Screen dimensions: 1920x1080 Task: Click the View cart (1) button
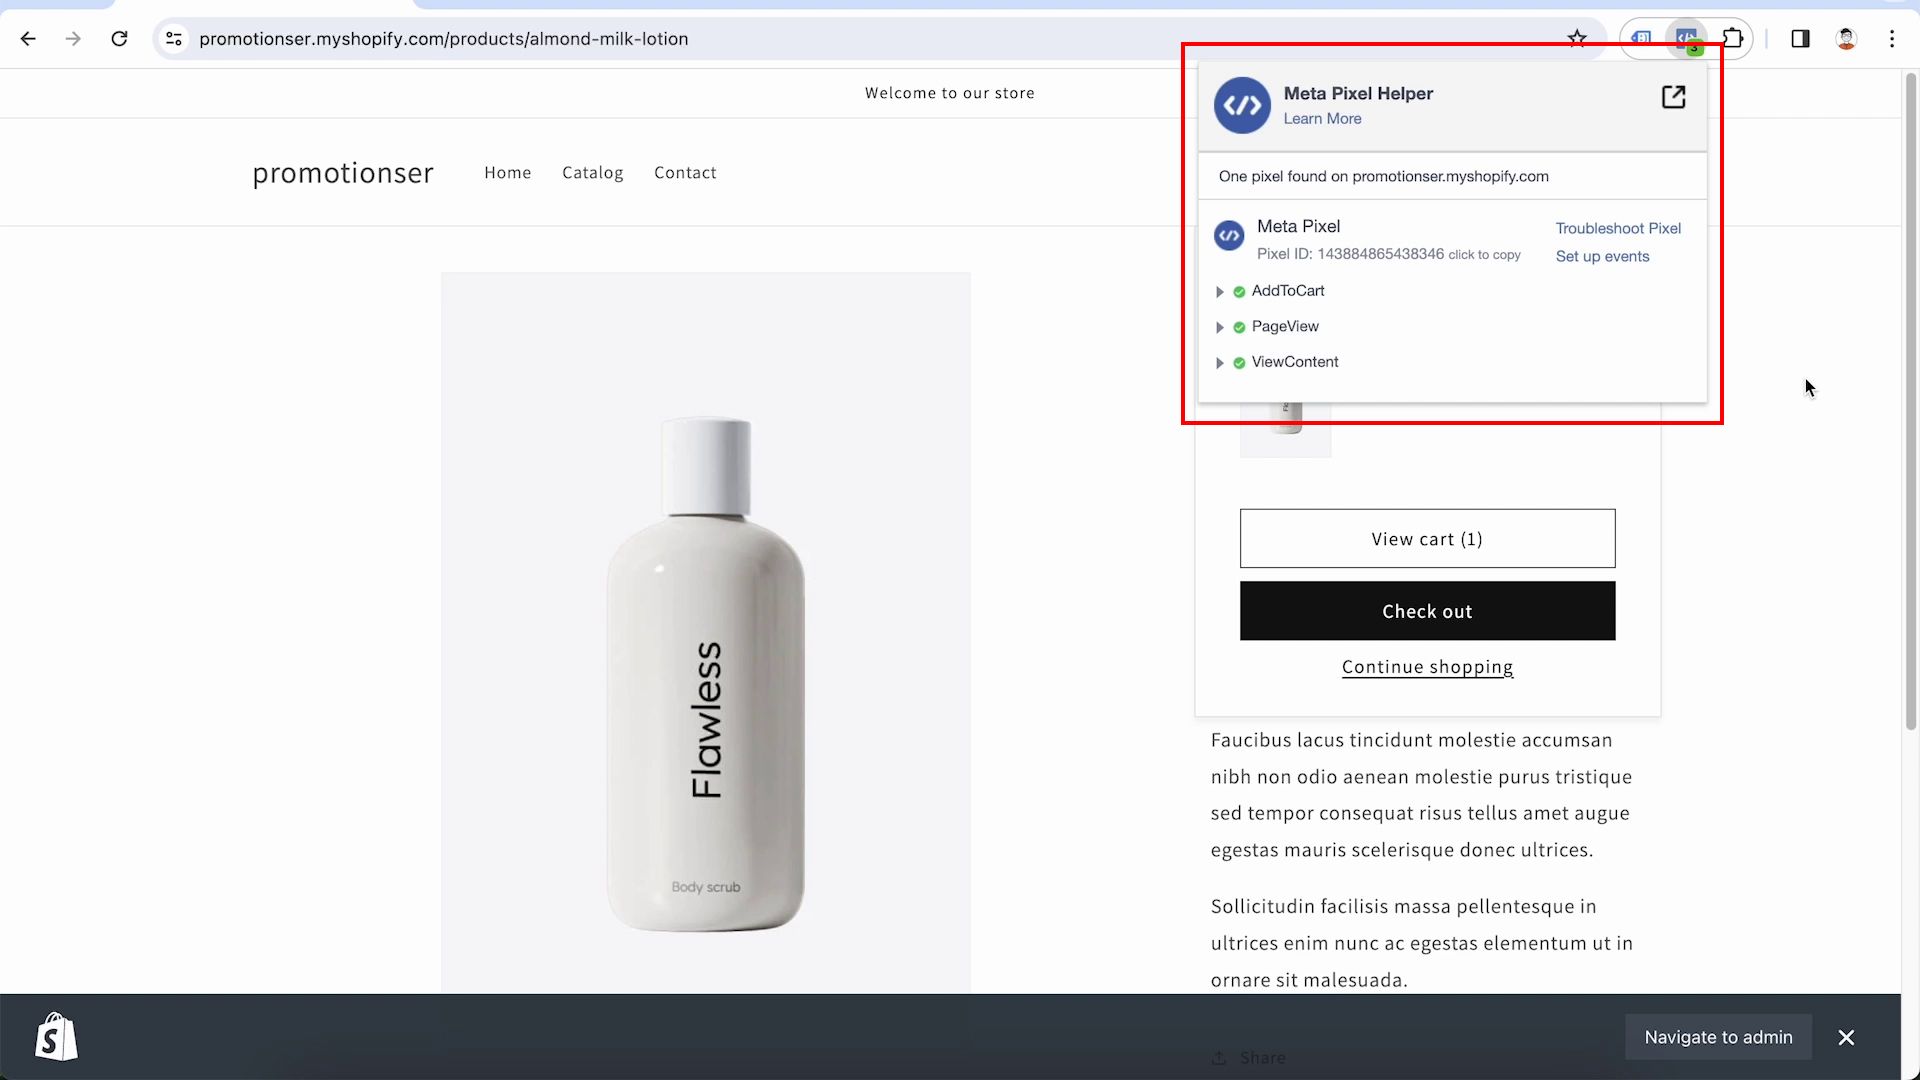1427,538
